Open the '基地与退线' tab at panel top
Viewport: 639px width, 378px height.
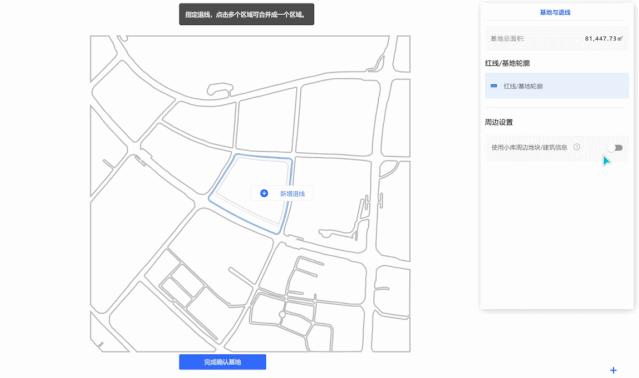coord(555,13)
